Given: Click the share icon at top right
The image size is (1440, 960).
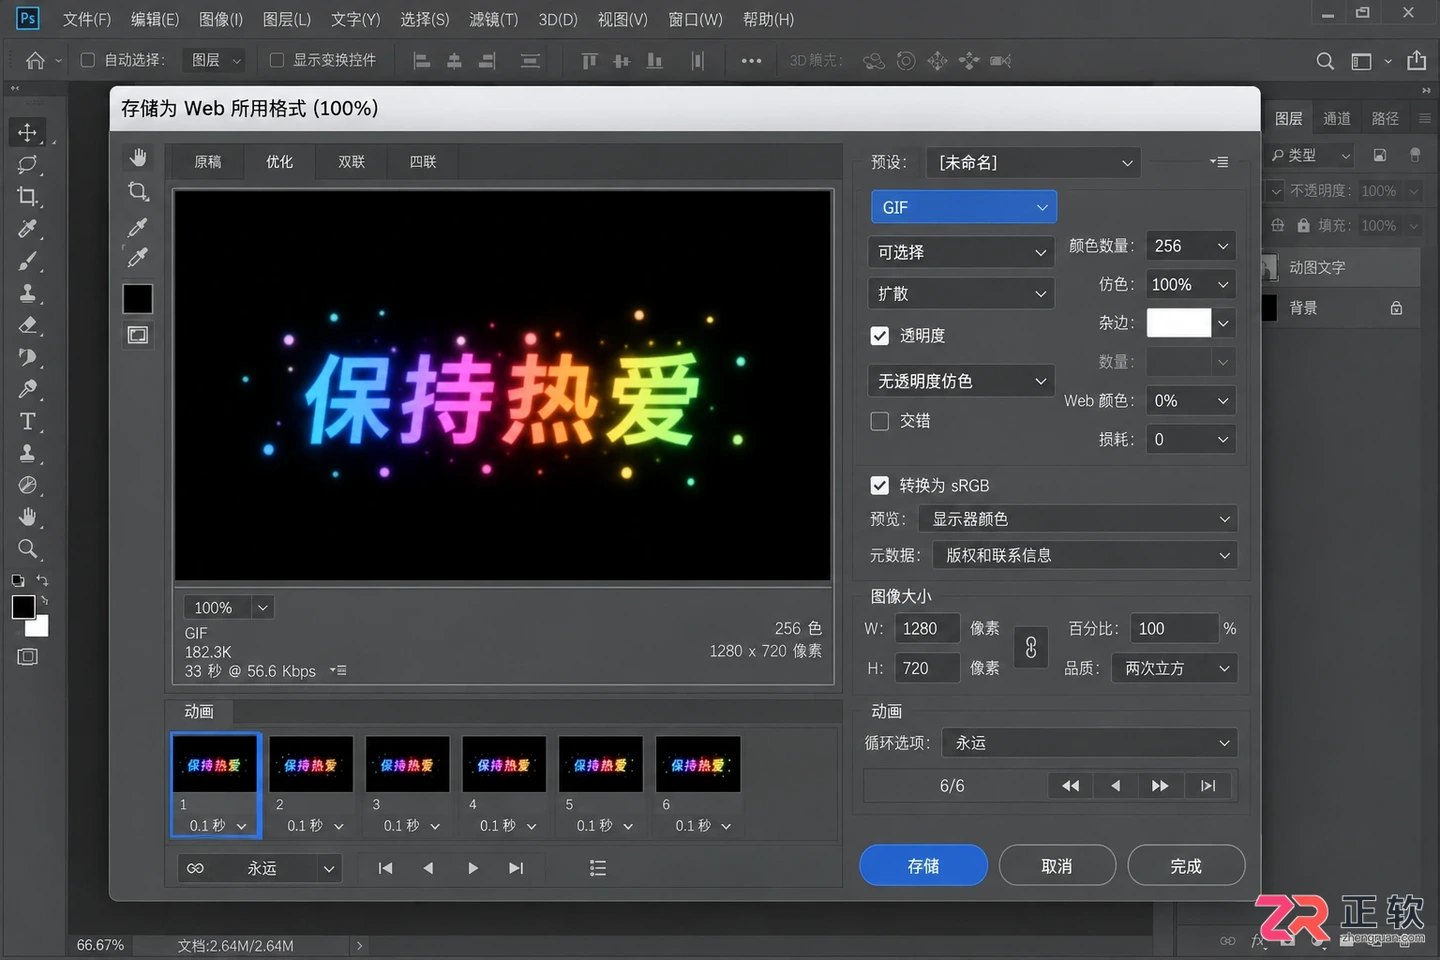Looking at the screenshot, I should (1417, 61).
